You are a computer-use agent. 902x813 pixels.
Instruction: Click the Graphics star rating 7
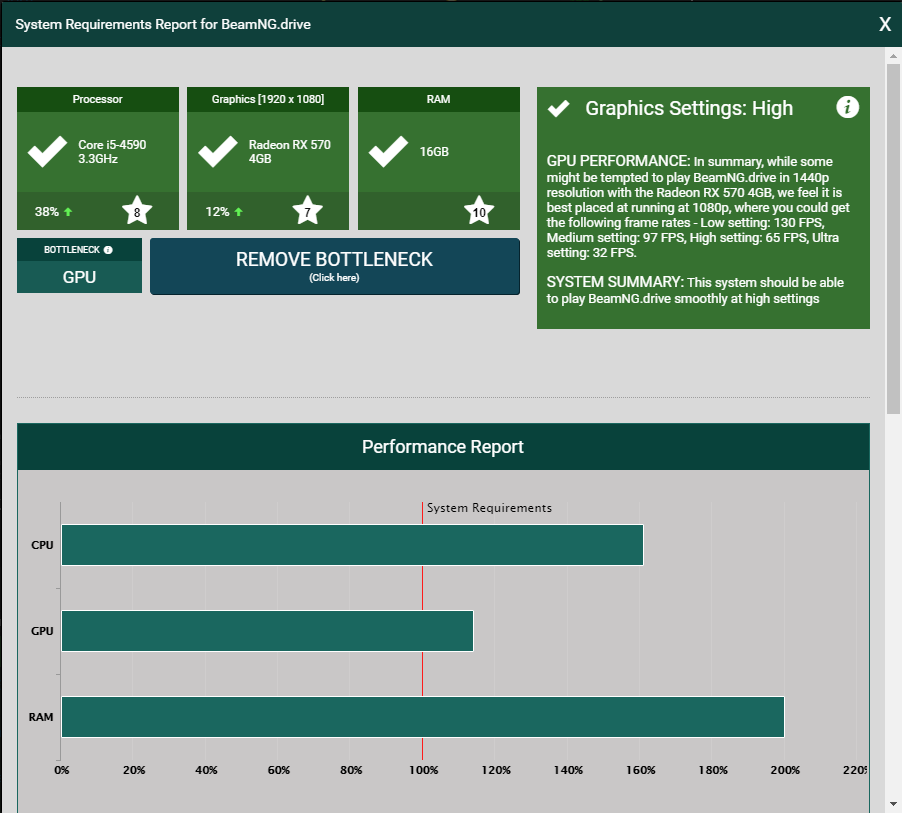pos(307,211)
